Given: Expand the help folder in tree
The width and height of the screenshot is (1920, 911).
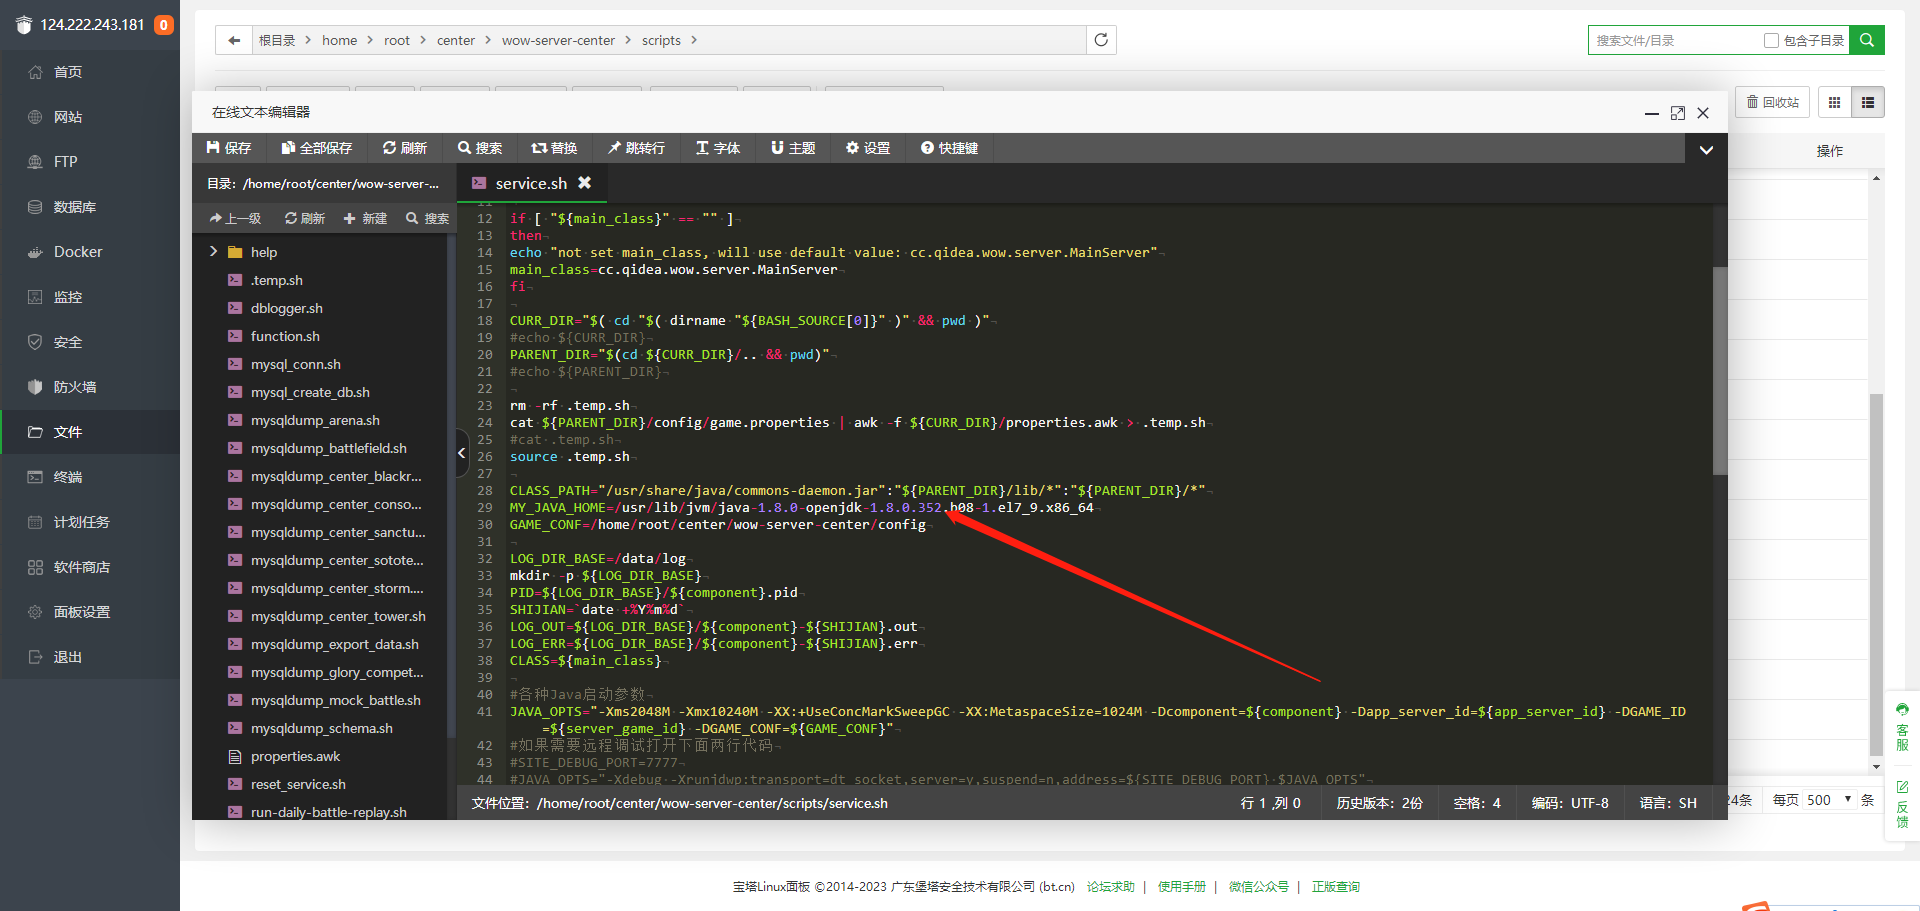Looking at the screenshot, I should [x=213, y=252].
